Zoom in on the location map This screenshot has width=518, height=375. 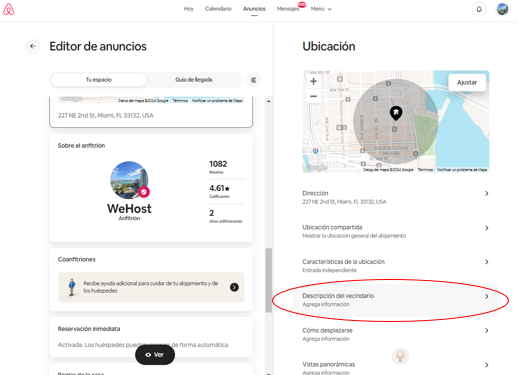coord(313,81)
